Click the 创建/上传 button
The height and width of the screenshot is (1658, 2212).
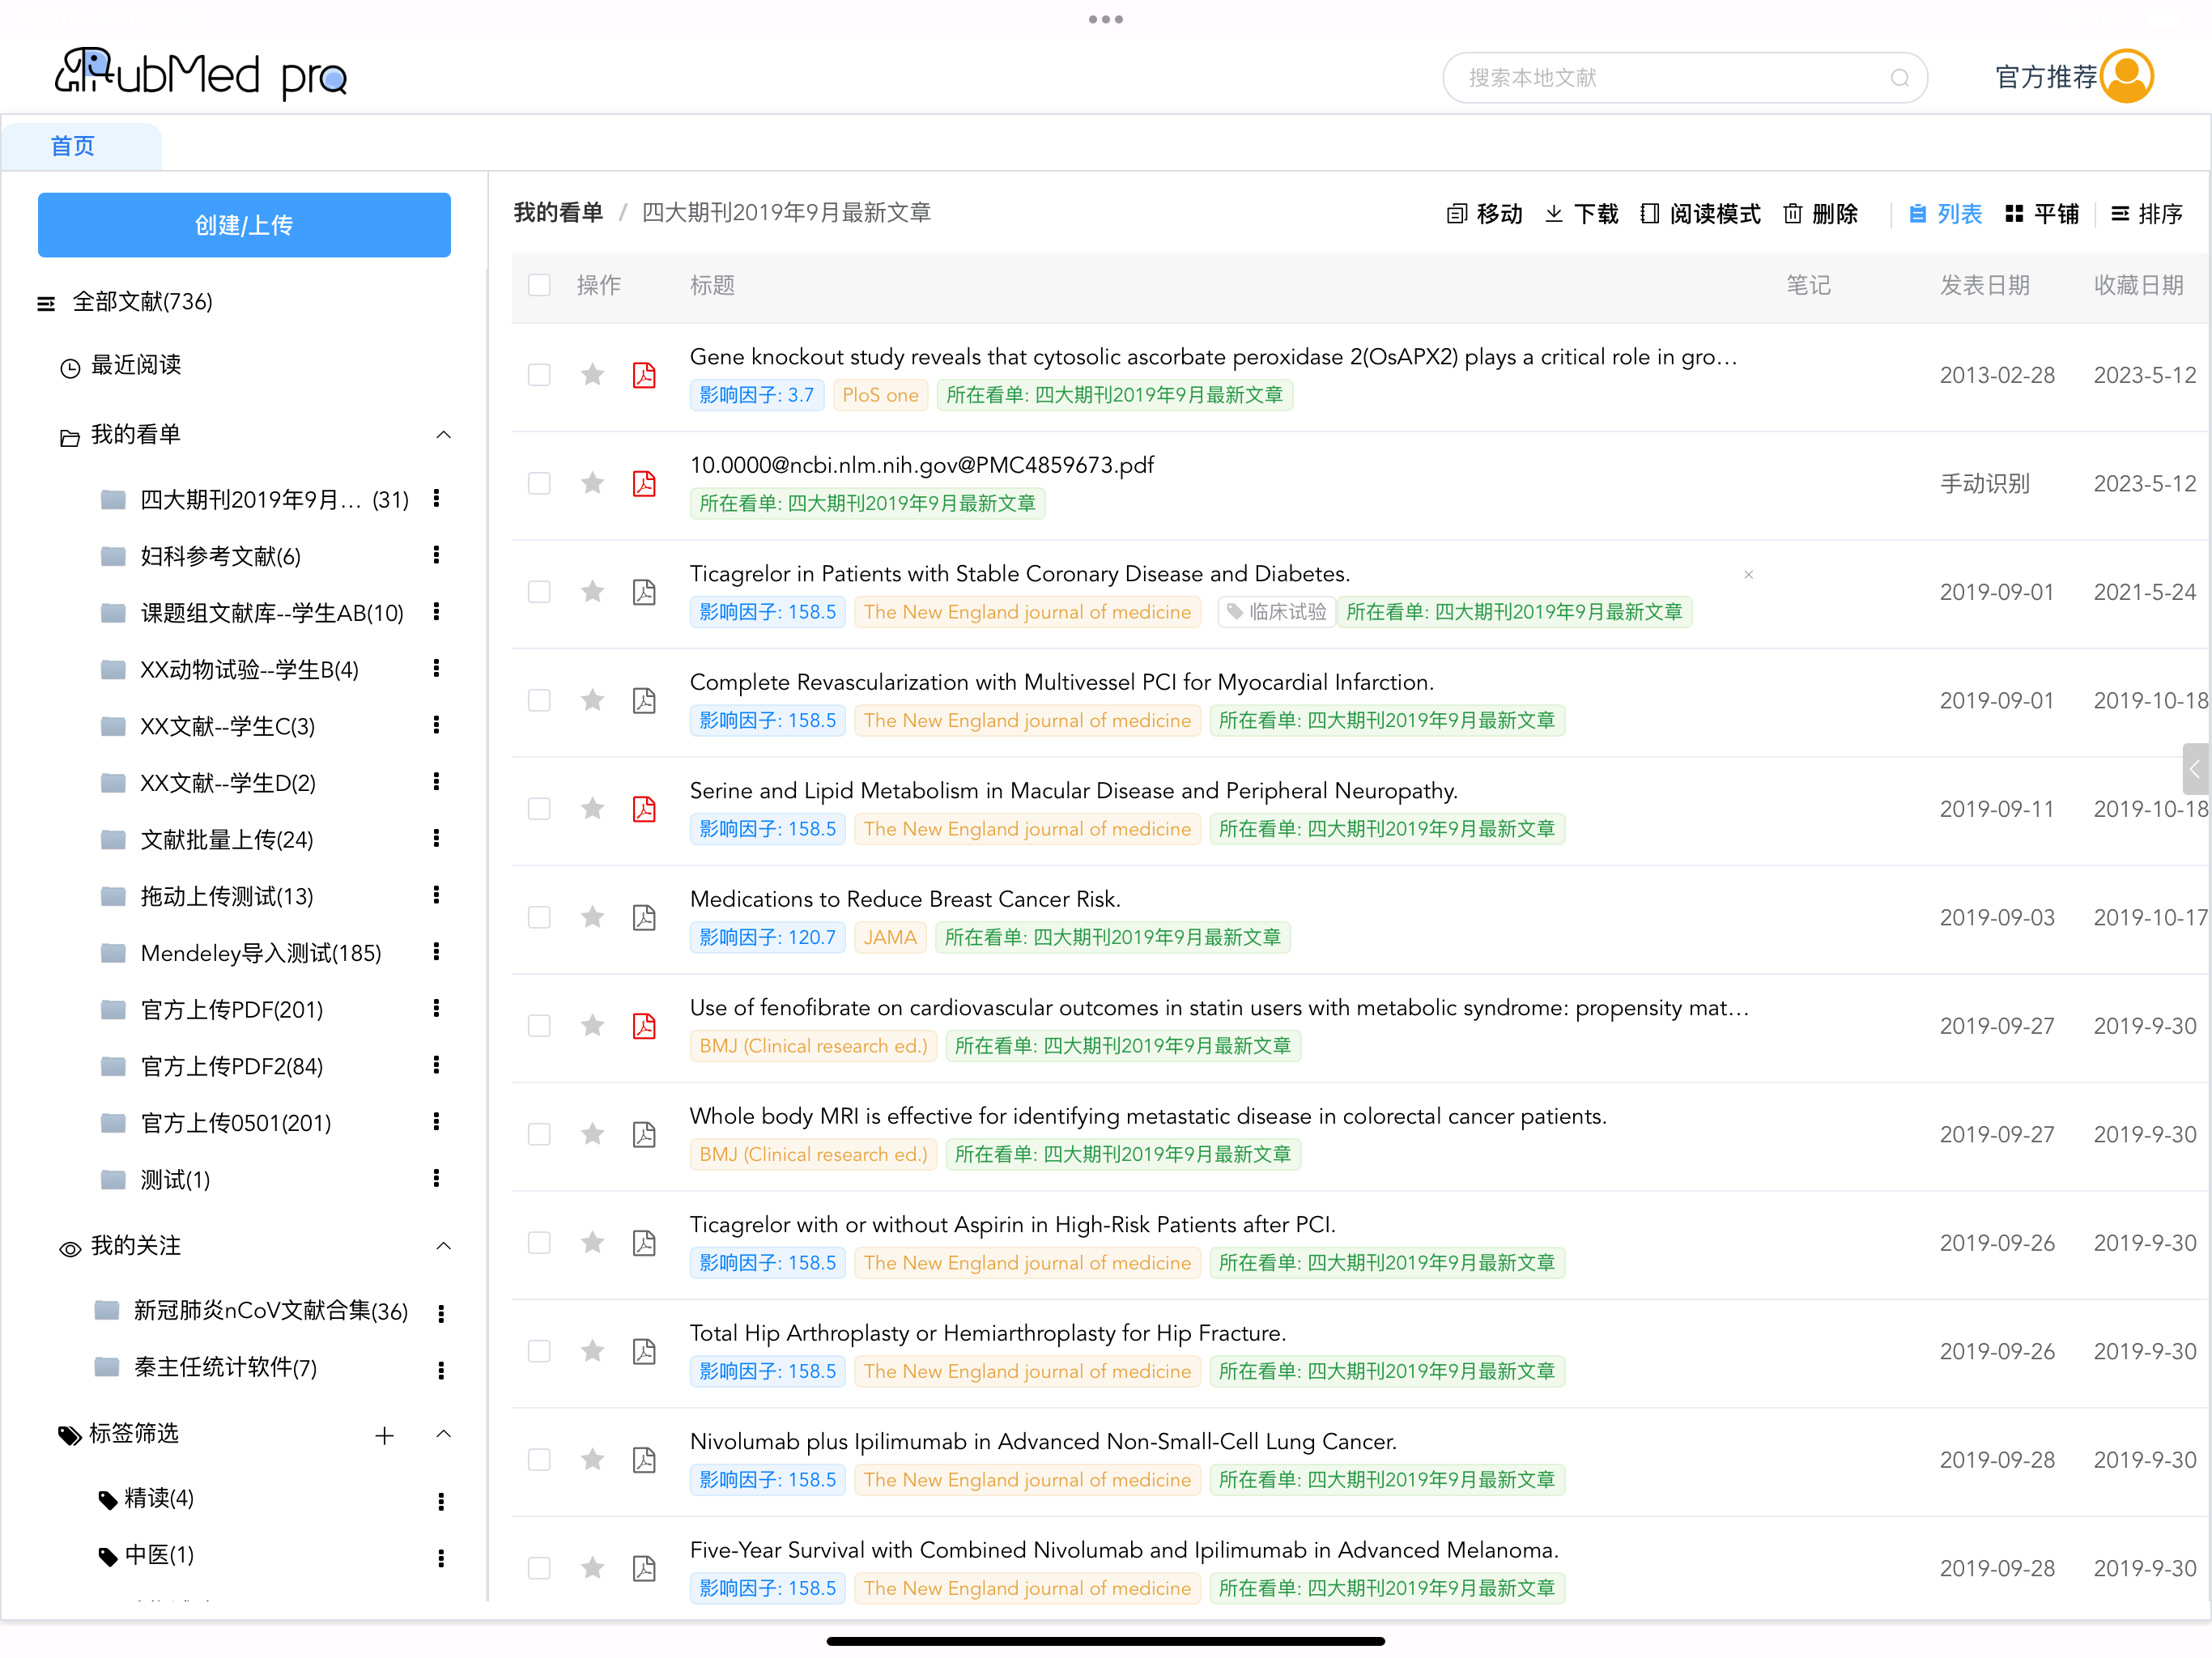pos(244,225)
